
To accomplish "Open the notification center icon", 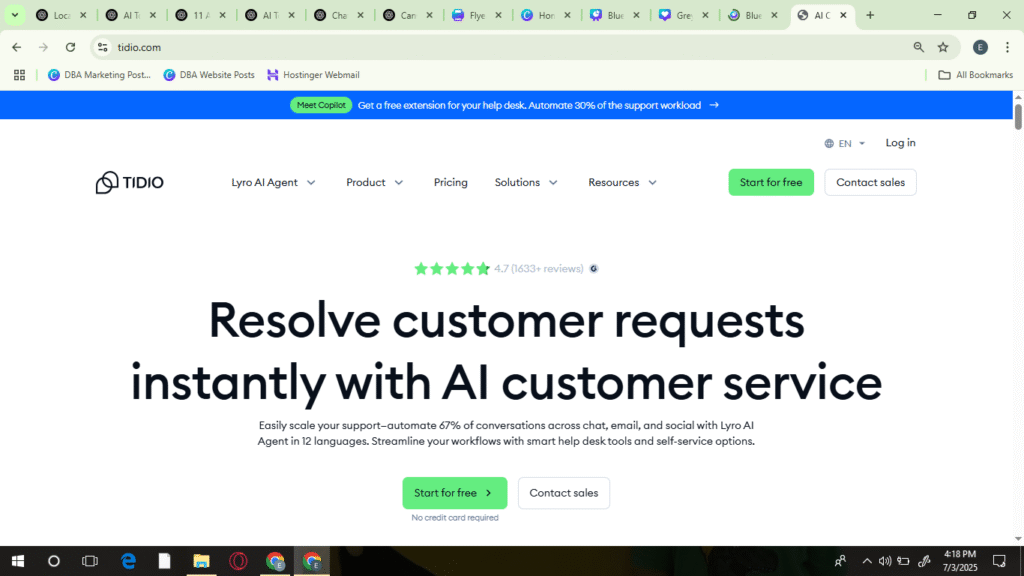I will click(x=999, y=561).
